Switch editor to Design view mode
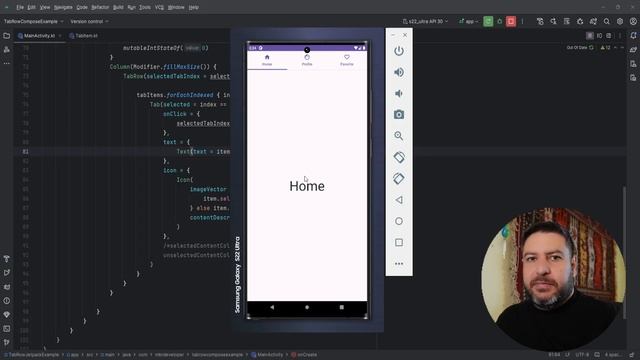Screen dimensions: 640x360 pos(609,36)
